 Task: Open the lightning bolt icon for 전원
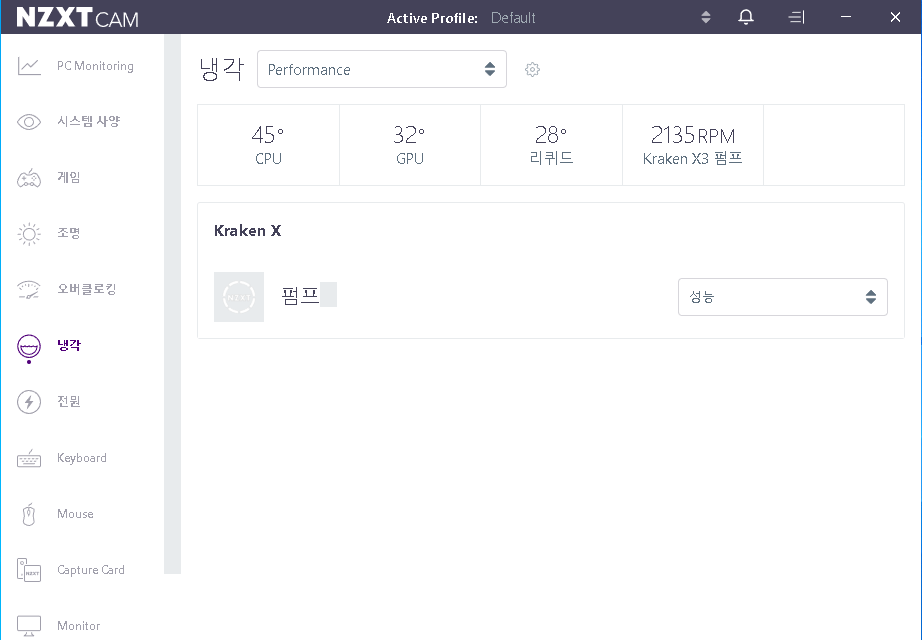[x=29, y=402]
